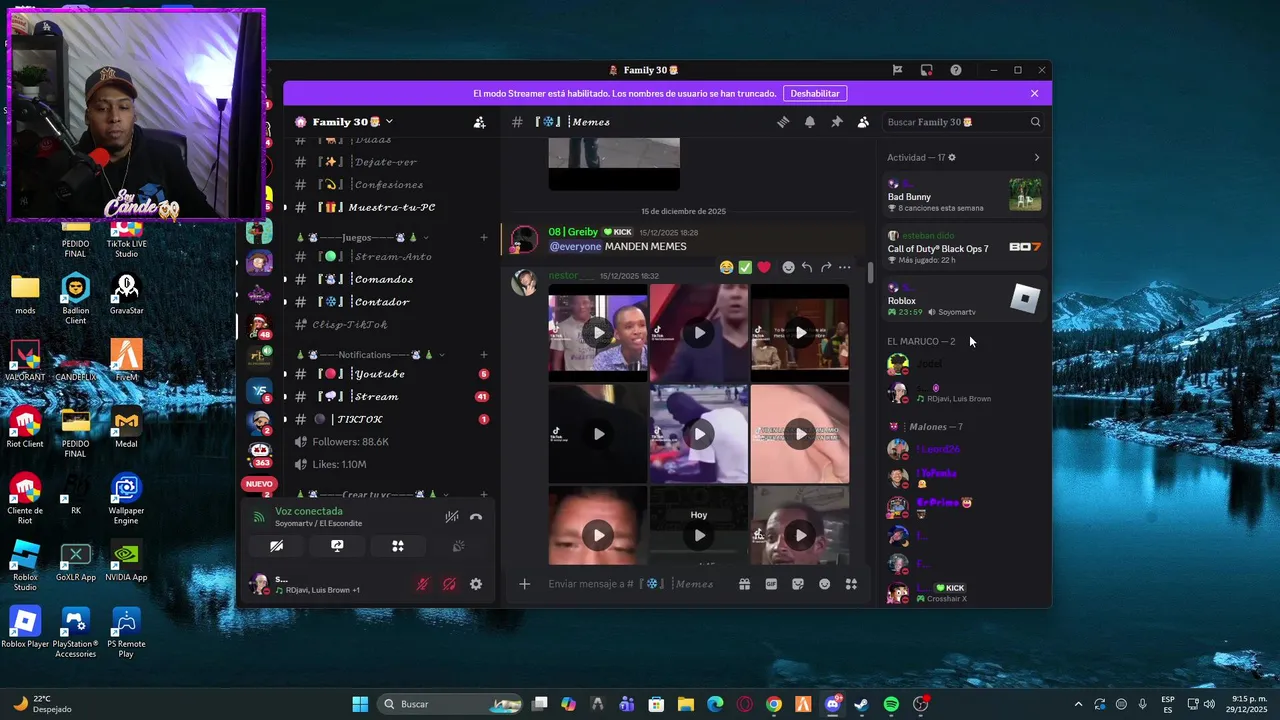Open Discord help question mark icon
1280x720 pixels.
point(956,70)
